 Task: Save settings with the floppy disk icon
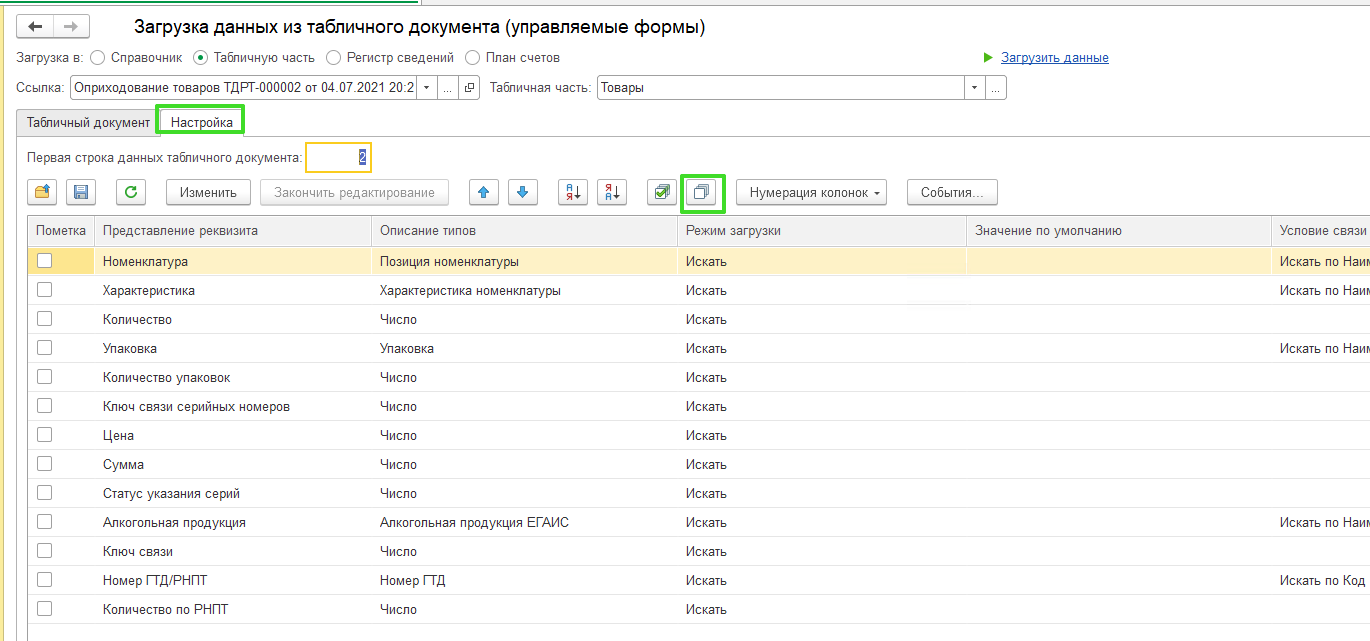pos(80,193)
